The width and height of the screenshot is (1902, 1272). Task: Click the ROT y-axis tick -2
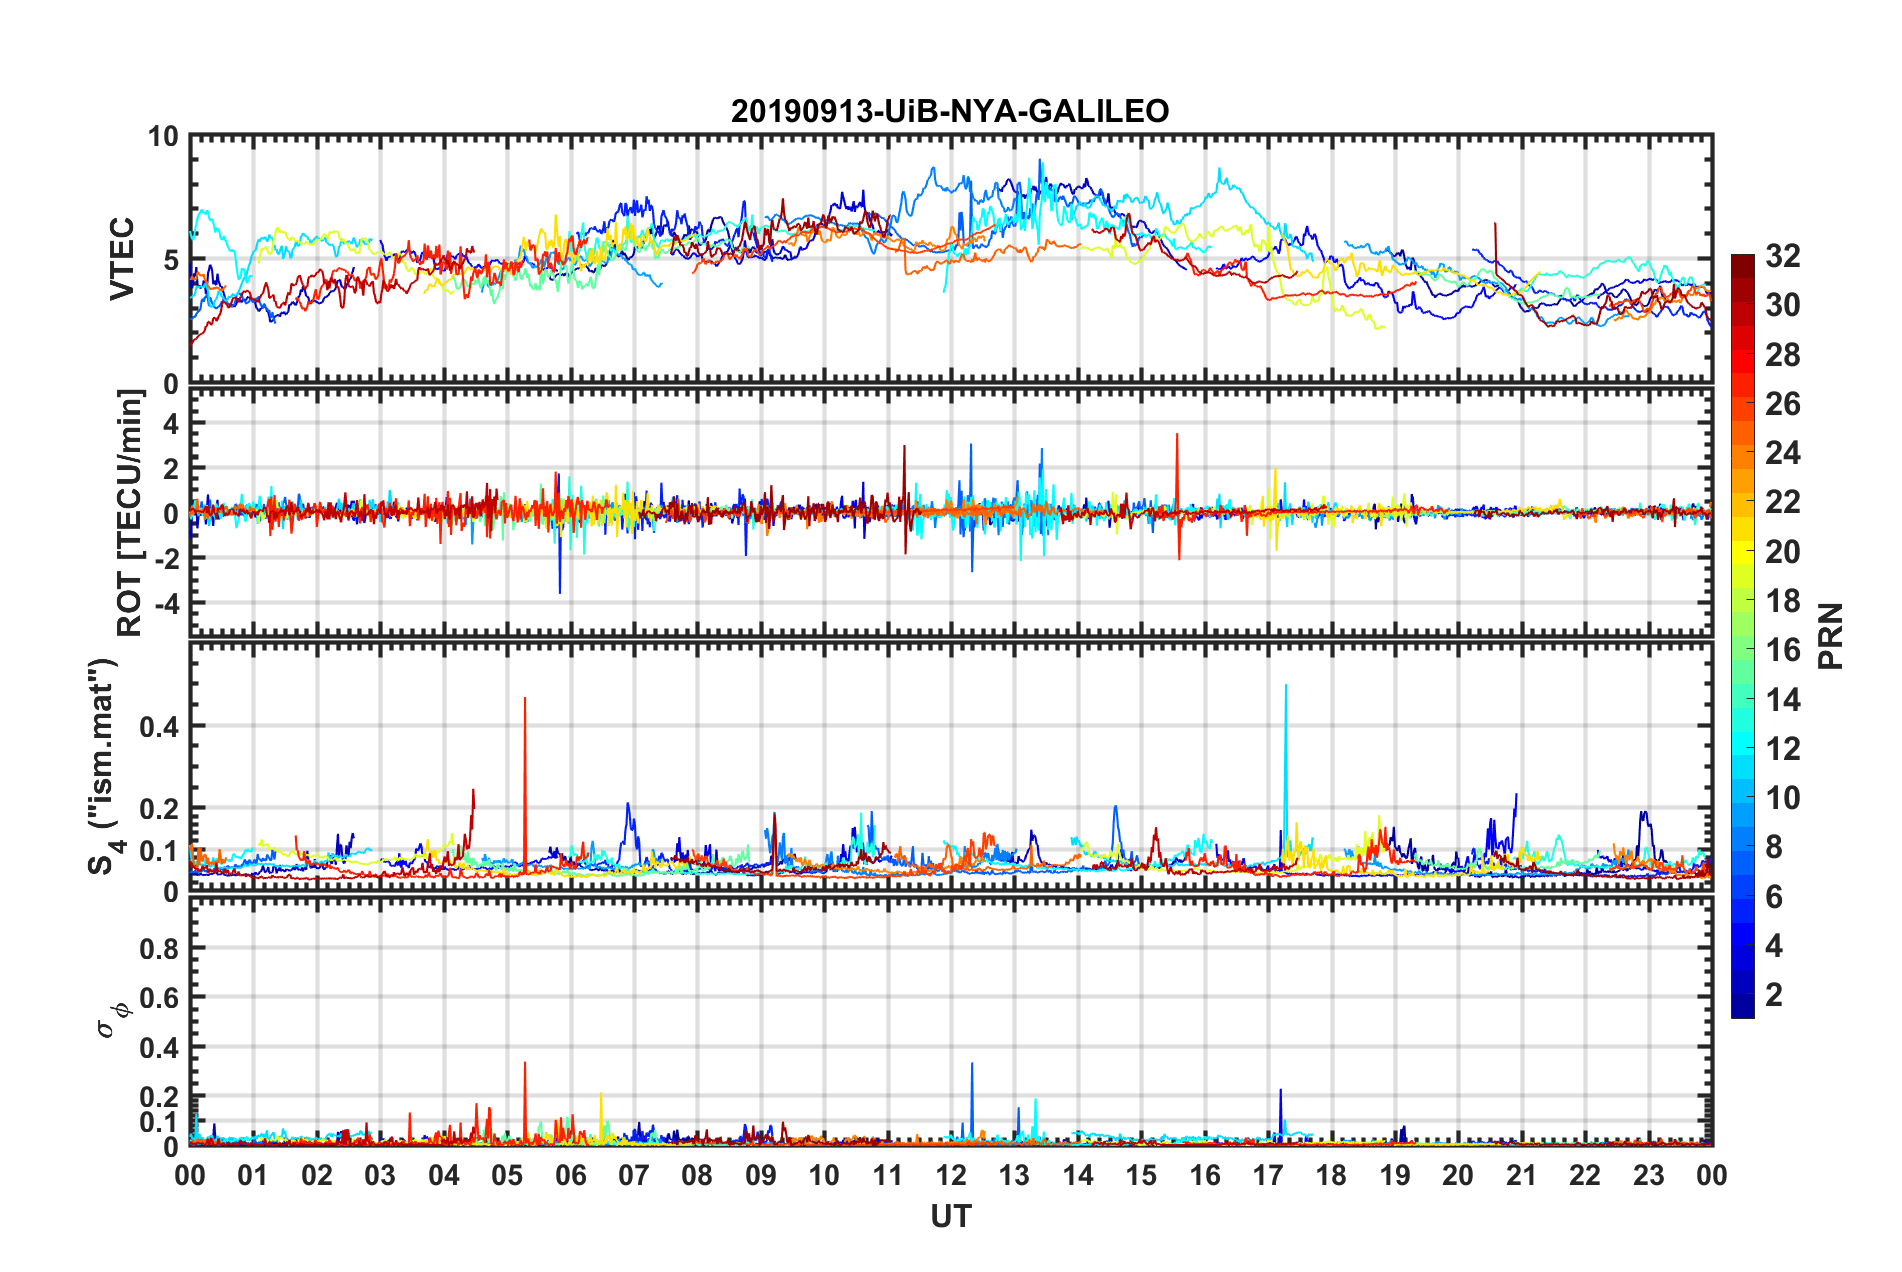click(x=165, y=559)
